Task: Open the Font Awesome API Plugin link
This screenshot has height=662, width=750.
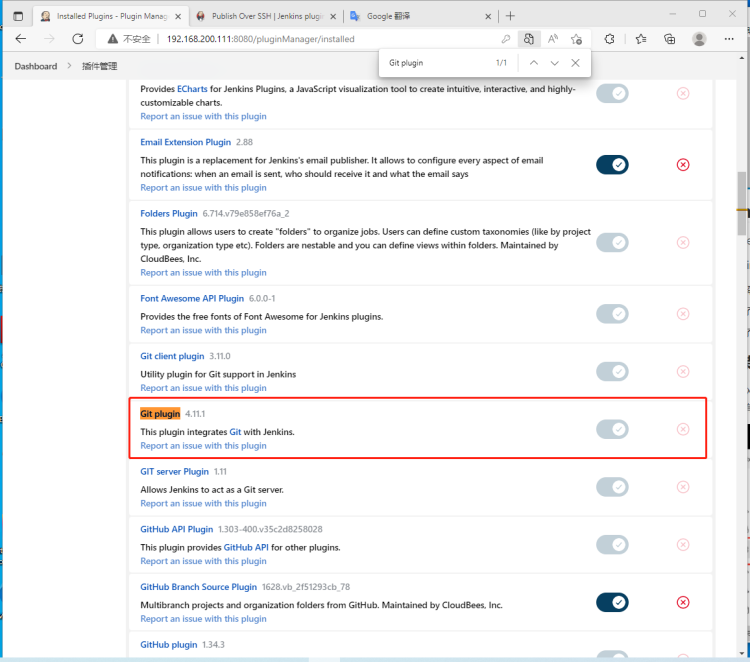Action: click(x=192, y=298)
